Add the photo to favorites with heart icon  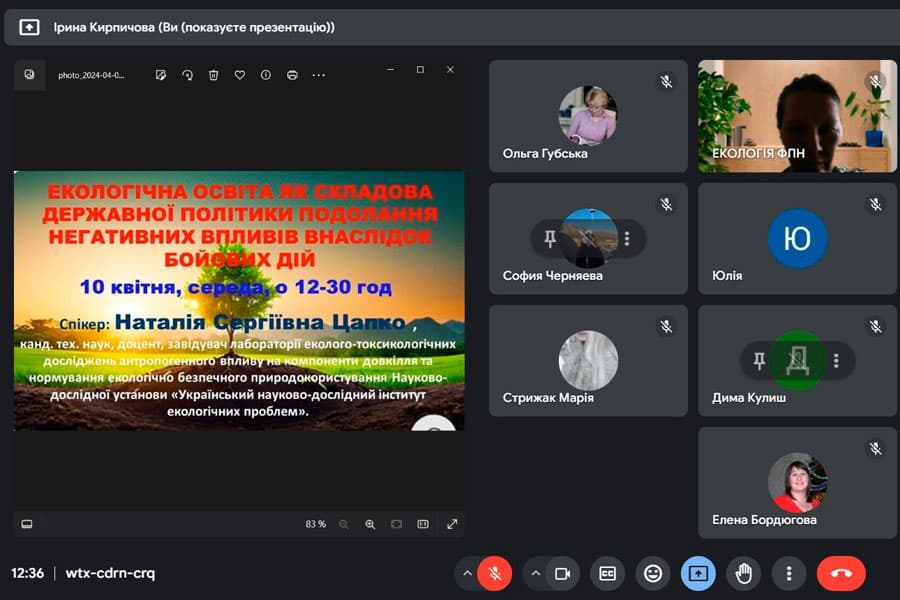pos(240,75)
